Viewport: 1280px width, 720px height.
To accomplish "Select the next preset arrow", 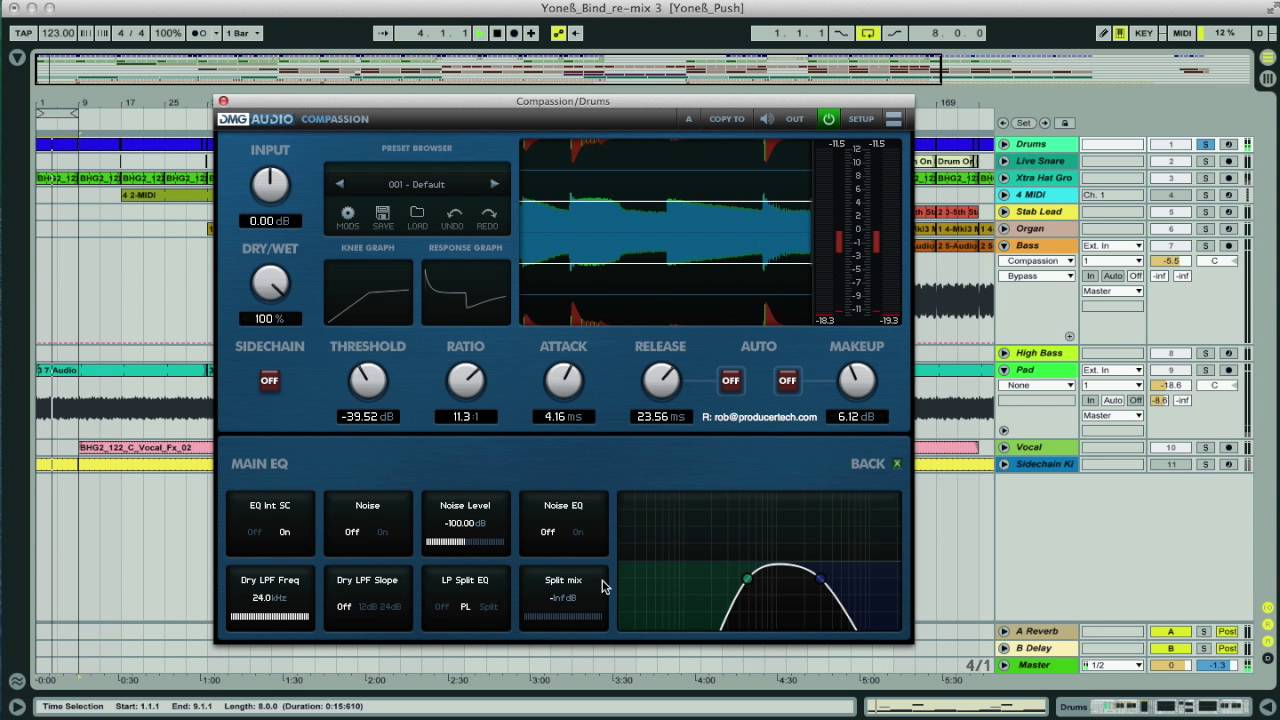I will (494, 184).
